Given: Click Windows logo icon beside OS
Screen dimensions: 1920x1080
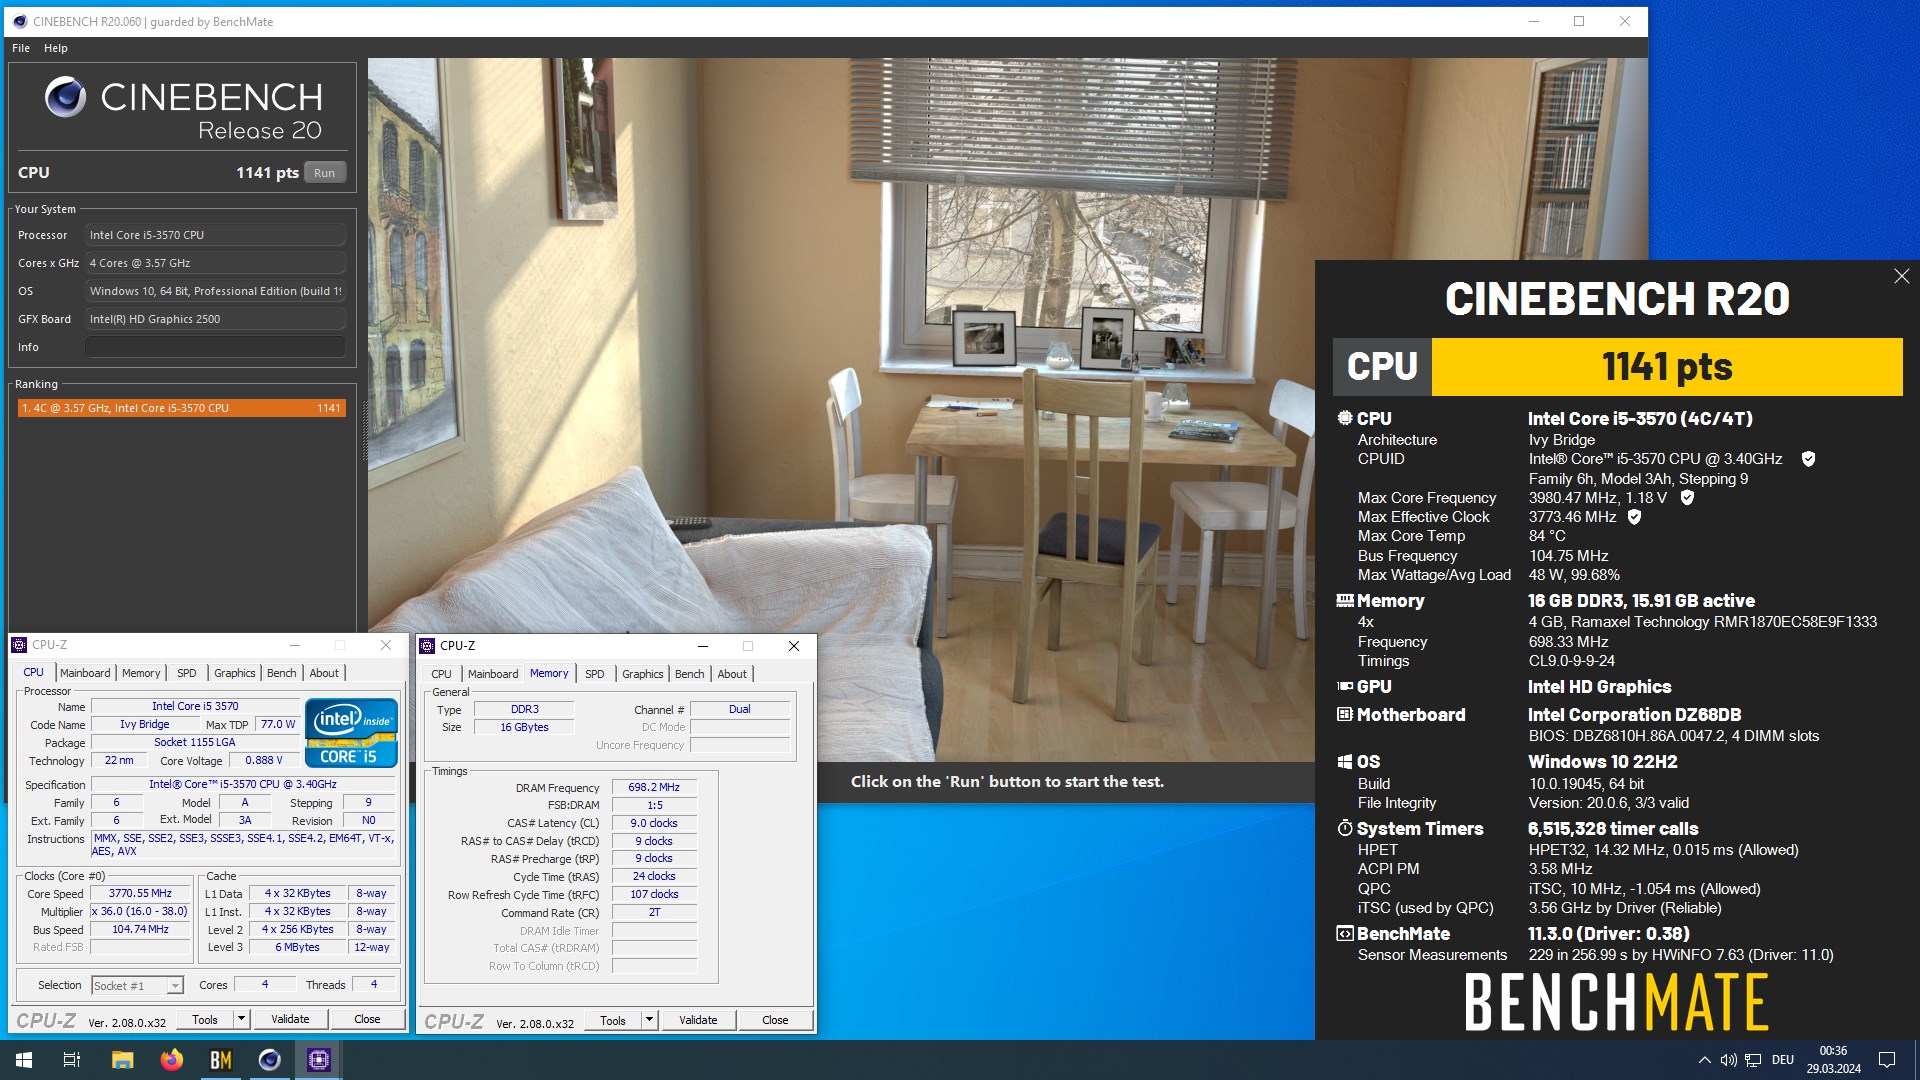Looking at the screenshot, I should pyautogui.click(x=1345, y=762).
